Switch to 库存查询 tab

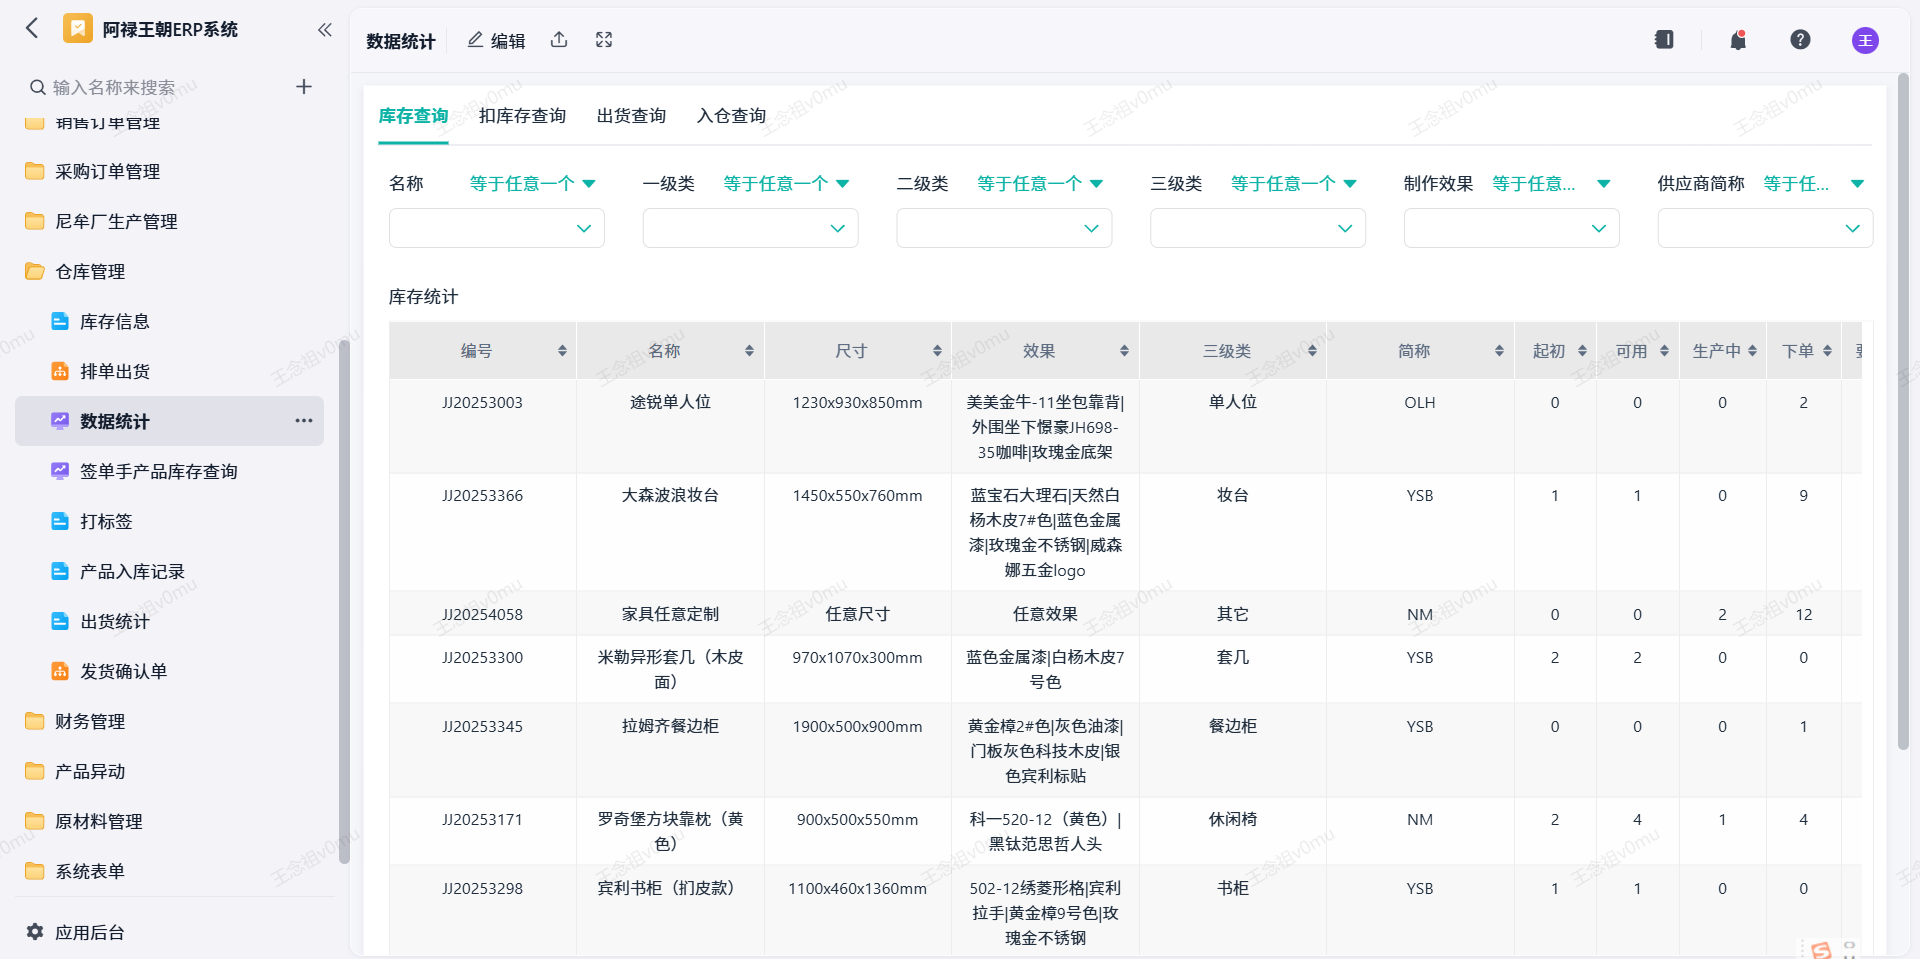[413, 116]
